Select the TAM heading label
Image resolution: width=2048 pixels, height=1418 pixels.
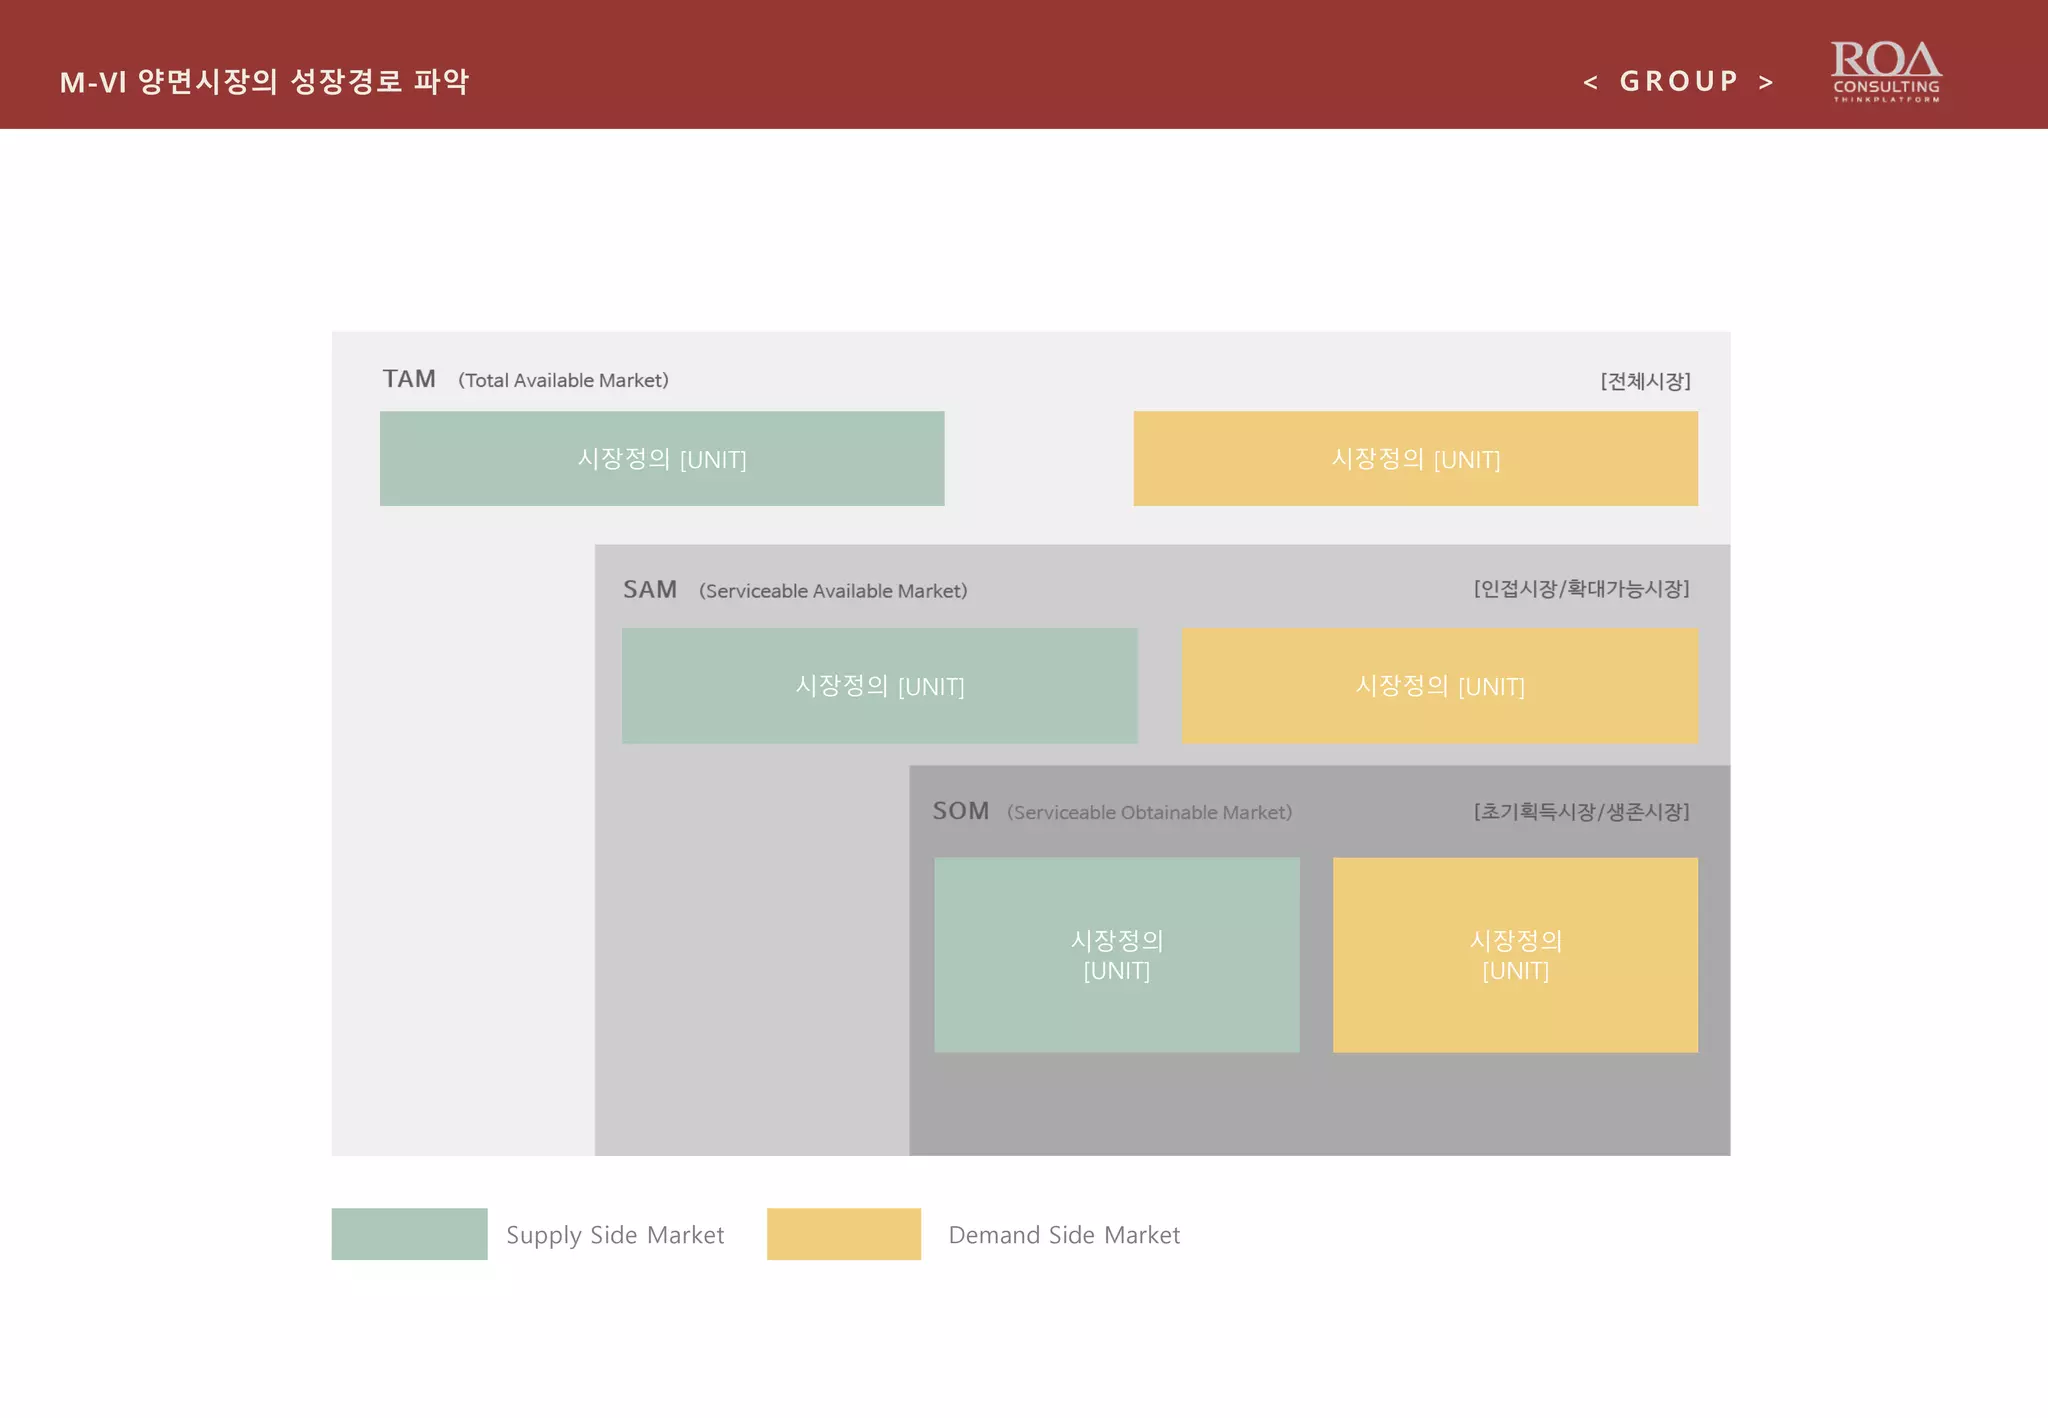[x=409, y=379]
